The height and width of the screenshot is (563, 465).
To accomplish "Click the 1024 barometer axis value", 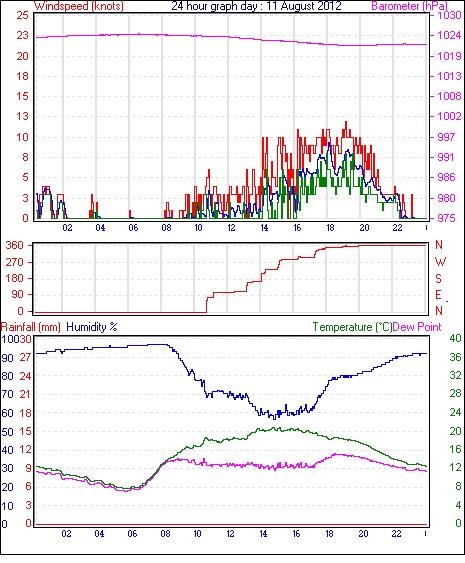I will (449, 35).
